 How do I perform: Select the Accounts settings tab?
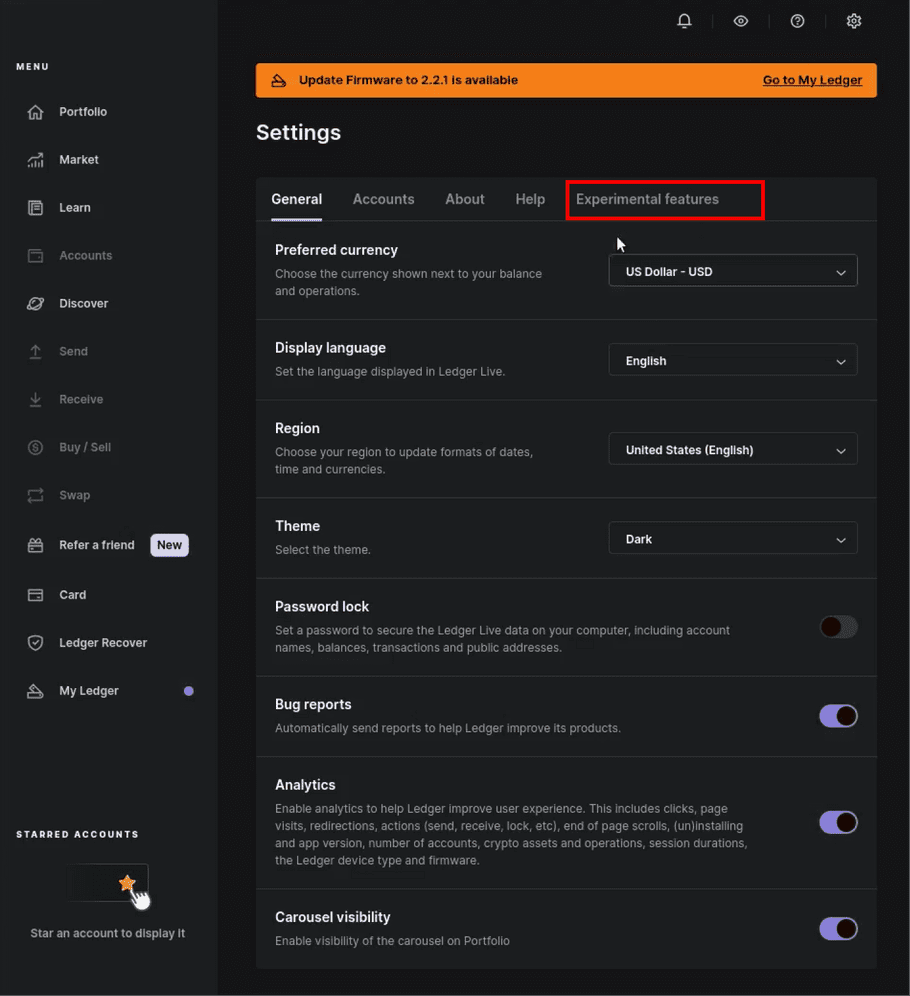click(383, 199)
